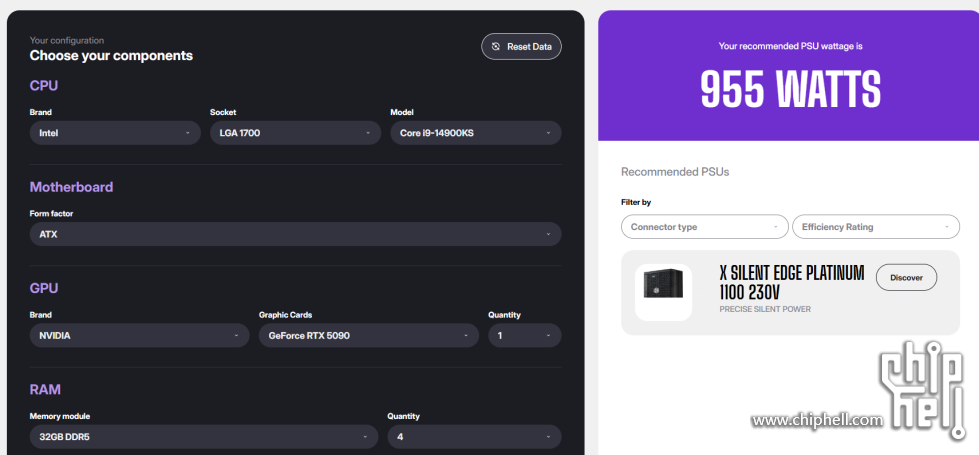This screenshot has width=979, height=455.
Task: Click the Reset Data button
Action: [521, 46]
